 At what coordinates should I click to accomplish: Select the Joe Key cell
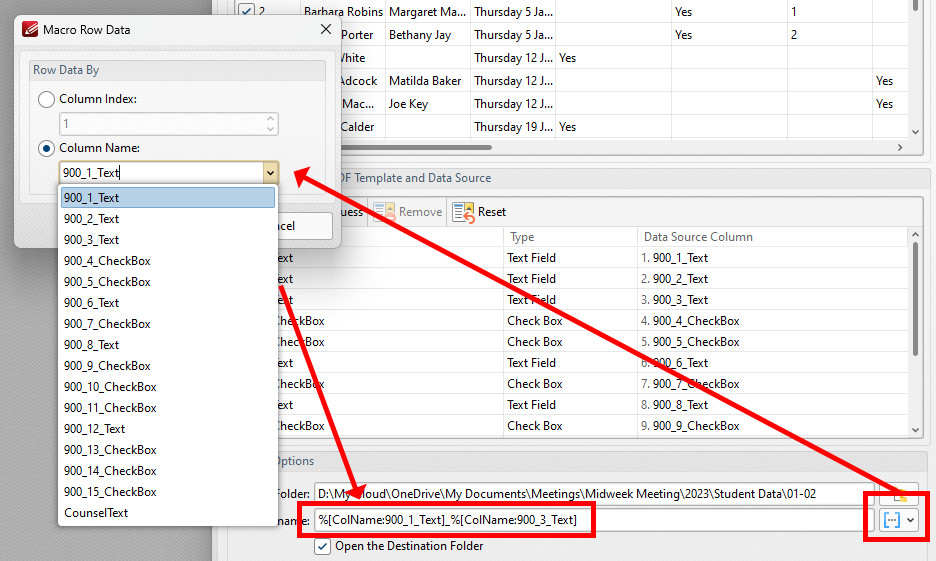428,104
